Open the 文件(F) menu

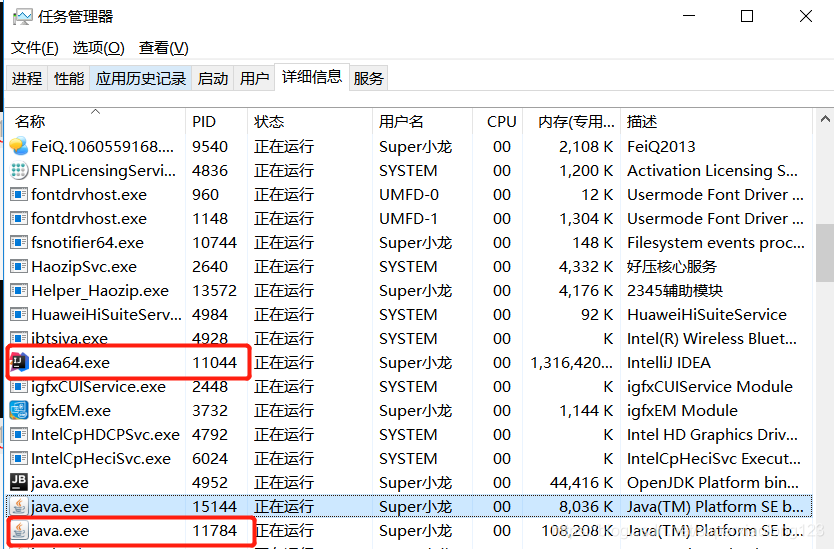coord(35,48)
